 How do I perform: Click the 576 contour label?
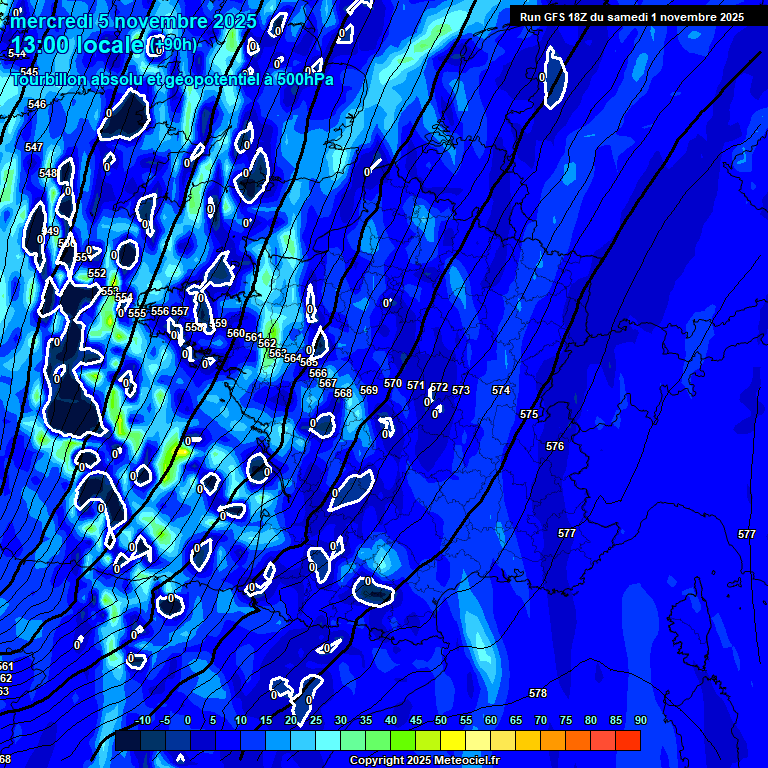point(555,446)
